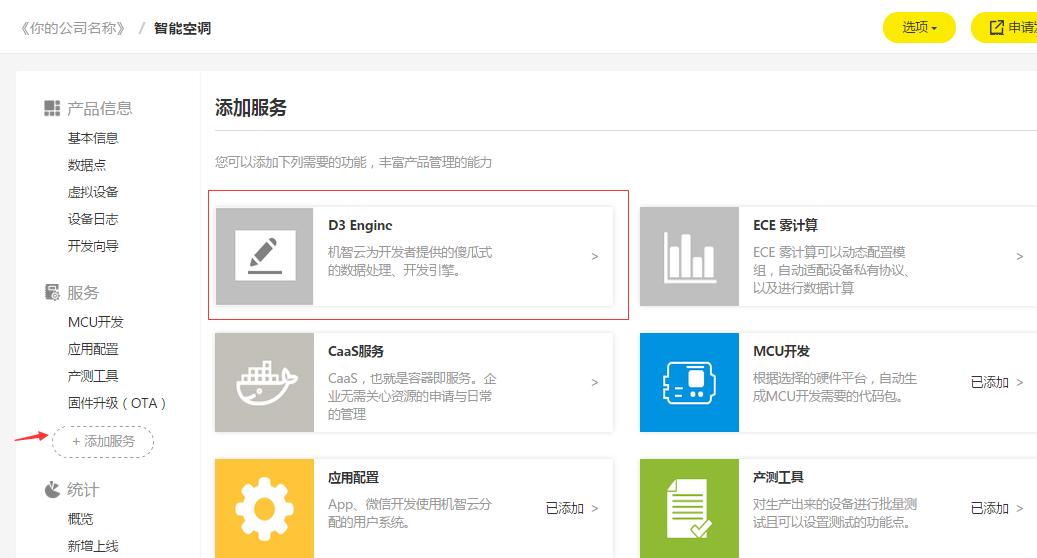Go to 虚拟设备 in the sidebar
Image resolution: width=1037 pixels, height=558 pixels.
[93, 192]
